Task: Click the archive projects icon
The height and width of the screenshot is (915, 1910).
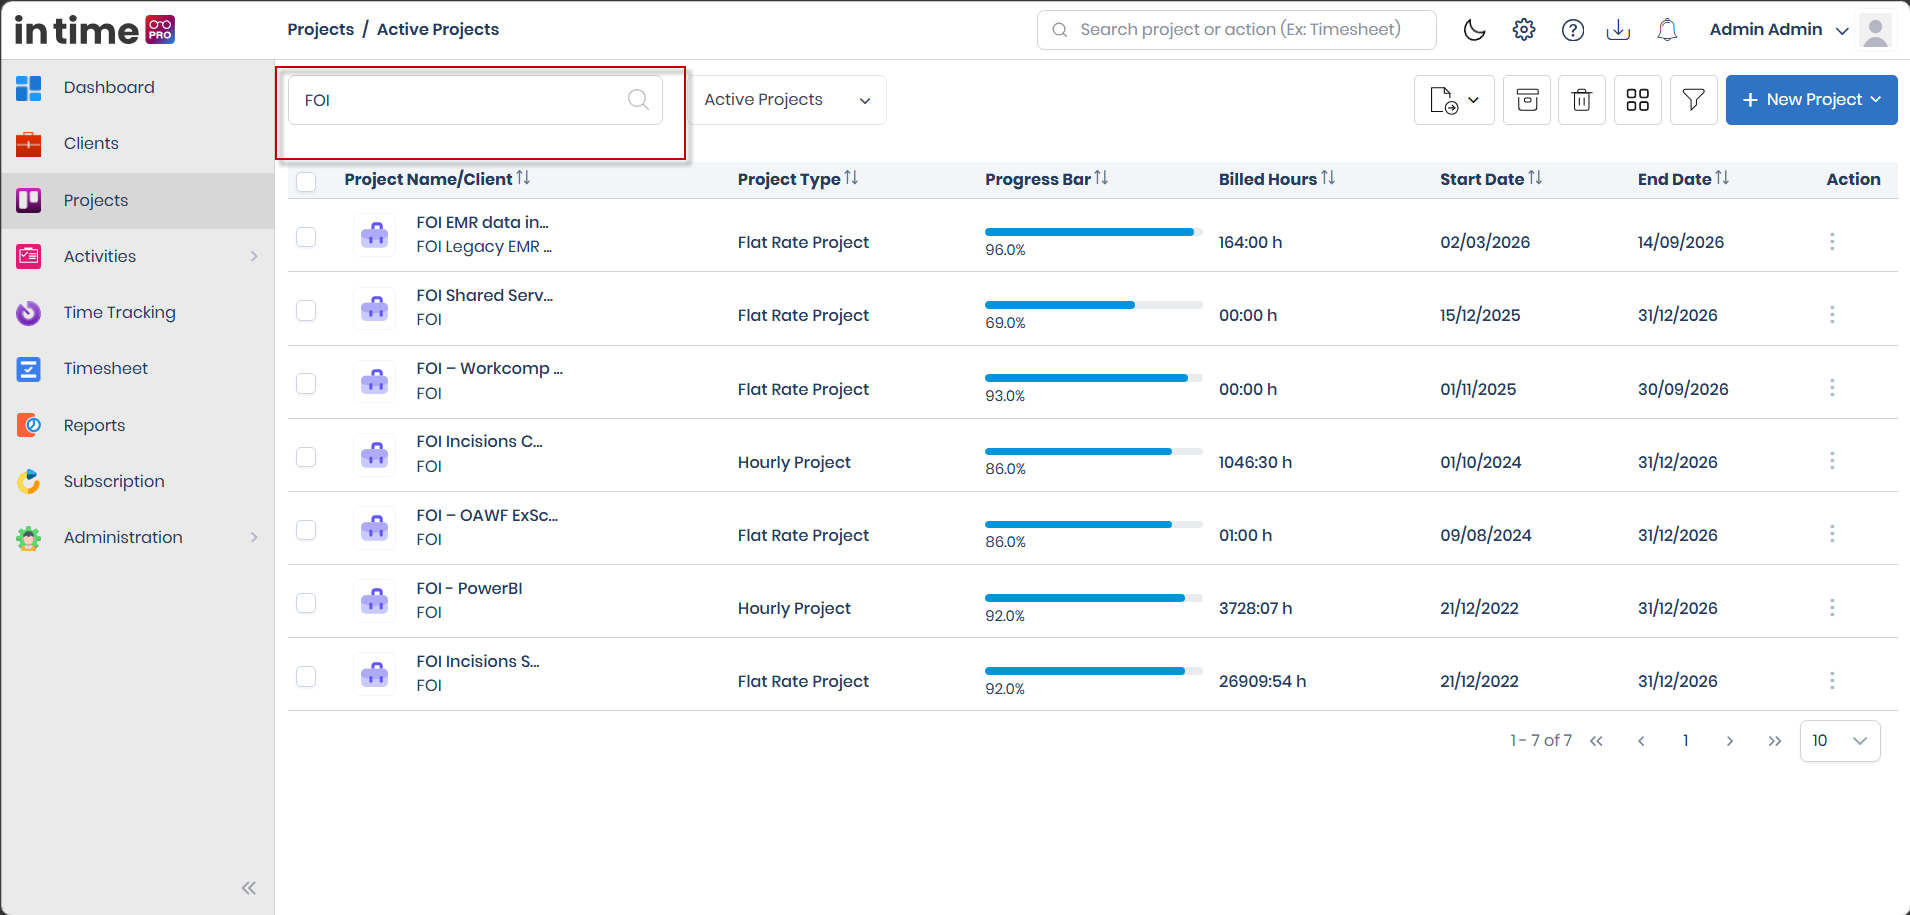Action: tap(1527, 100)
